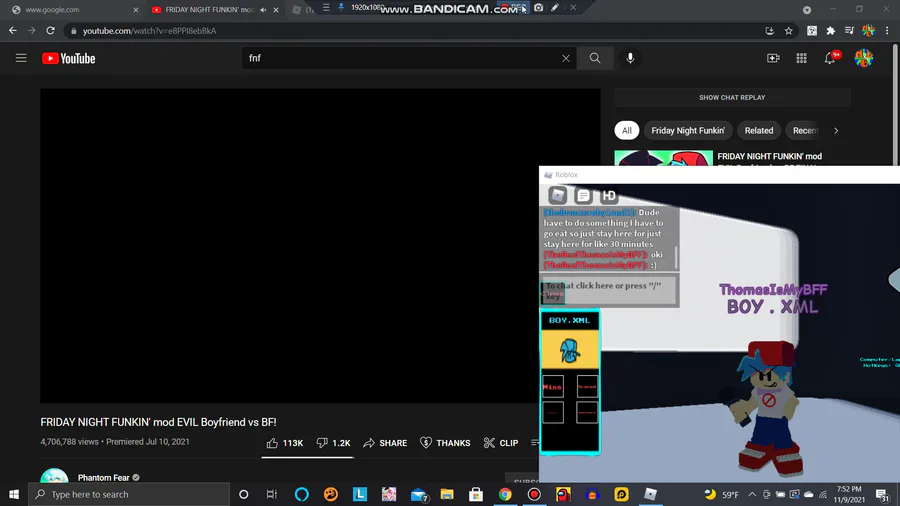This screenshot has height=506, width=900.
Task: Open File Explorer from the taskbar
Action: pyautogui.click(x=447, y=494)
